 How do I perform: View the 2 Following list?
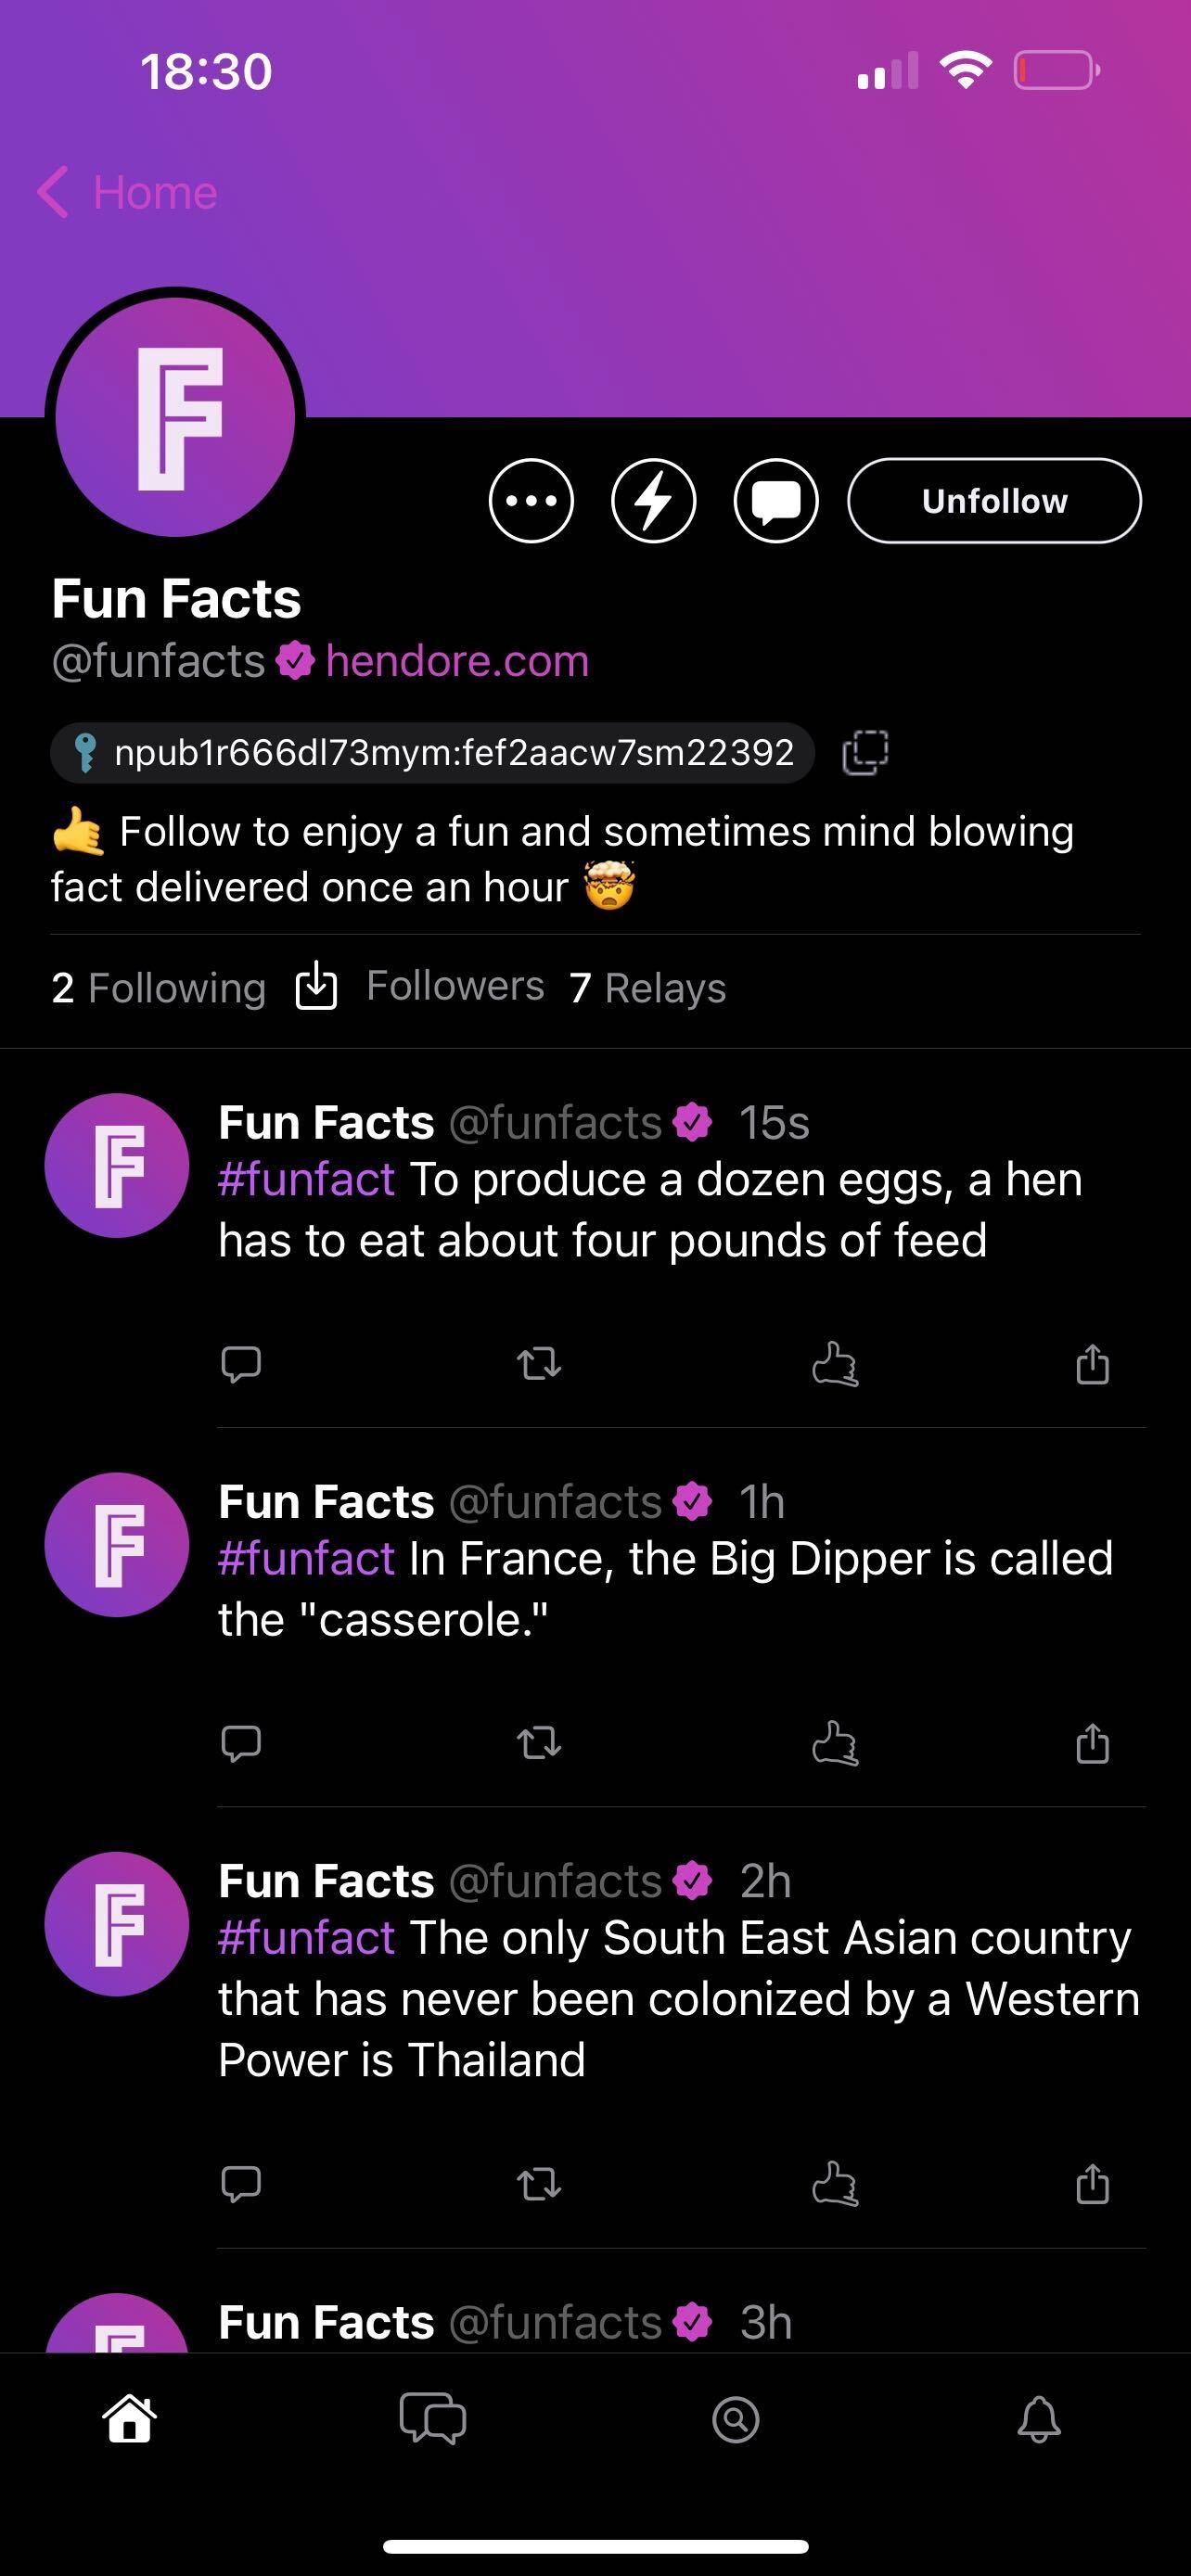coord(158,988)
